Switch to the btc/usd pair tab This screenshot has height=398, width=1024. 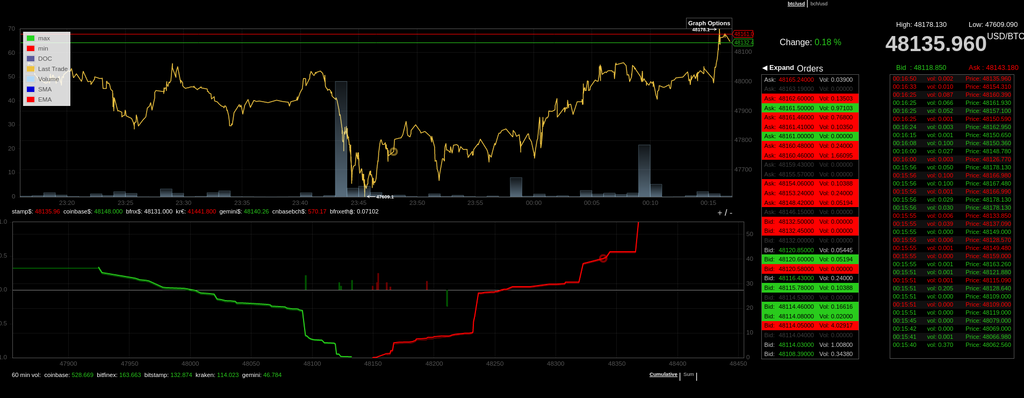point(797,3)
